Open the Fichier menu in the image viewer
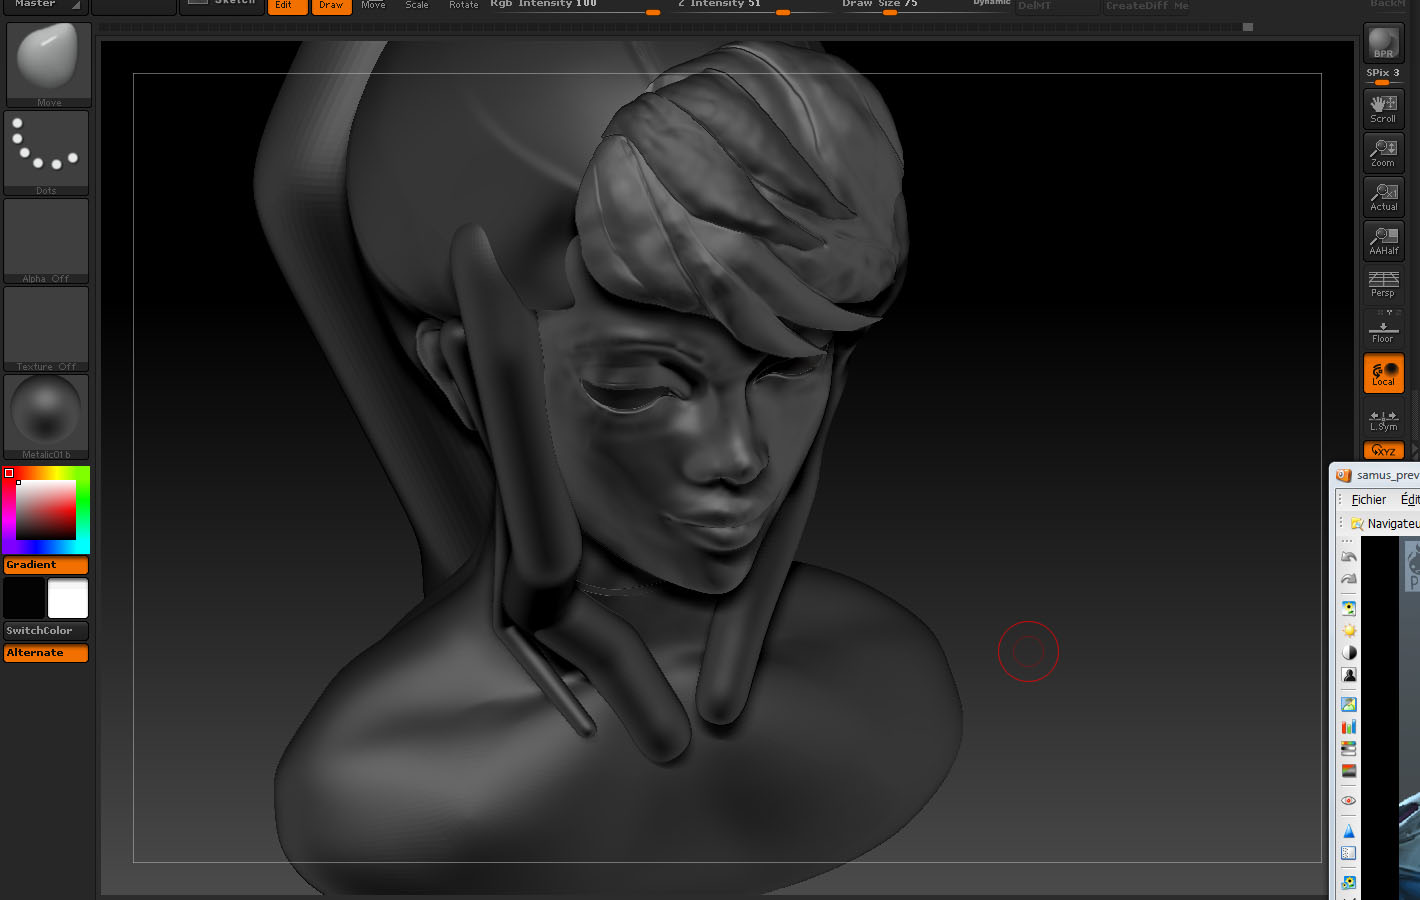Image resolution: width=1420 pixels, height=900 pixels. pyautogui.click(x=1368, y=499)
